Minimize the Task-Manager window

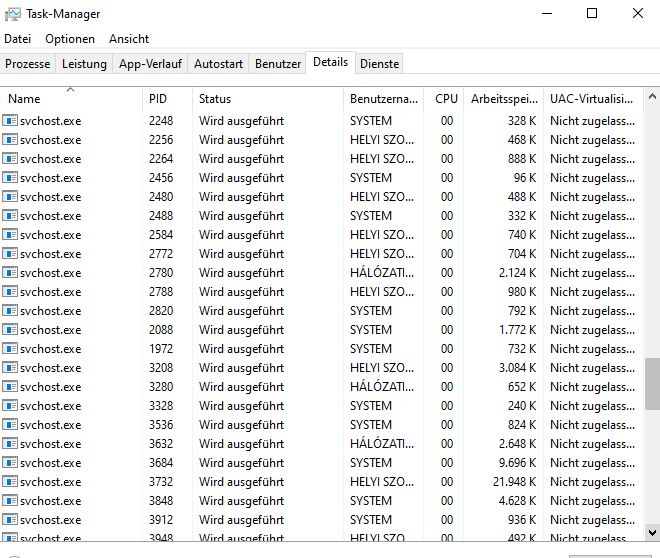[x=547, y=13]
